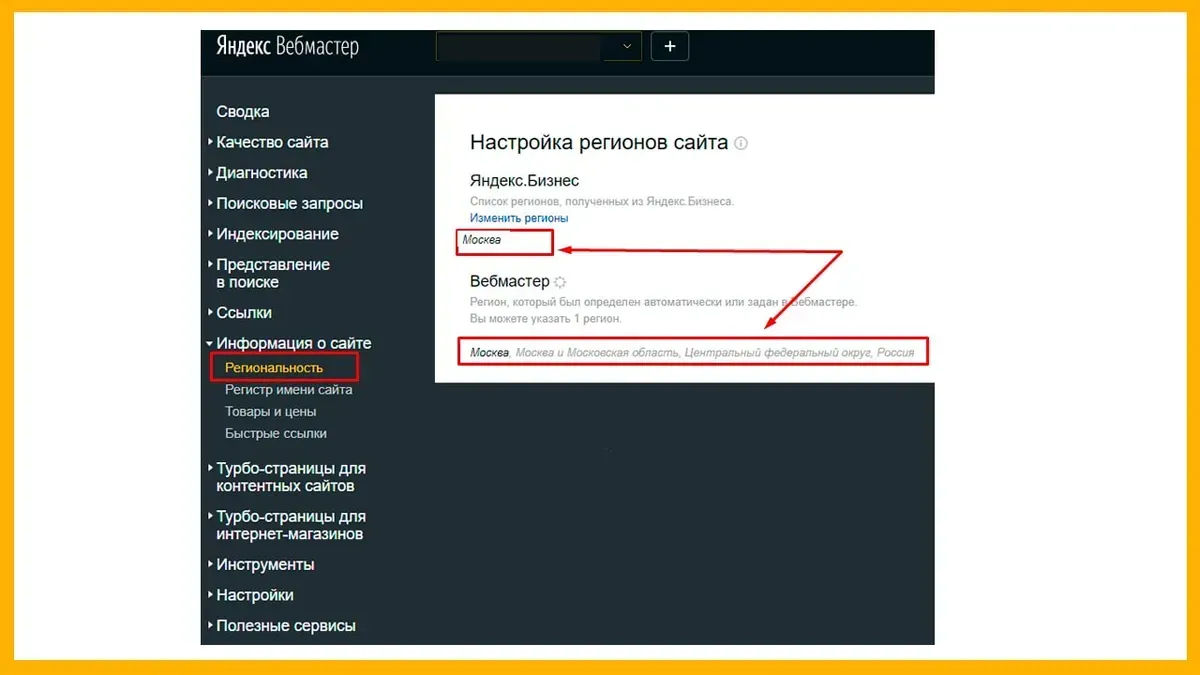1200x675 pixels.
Task: Collapse the Информация о сайте arrow
Action: click(x=210, y=343)
